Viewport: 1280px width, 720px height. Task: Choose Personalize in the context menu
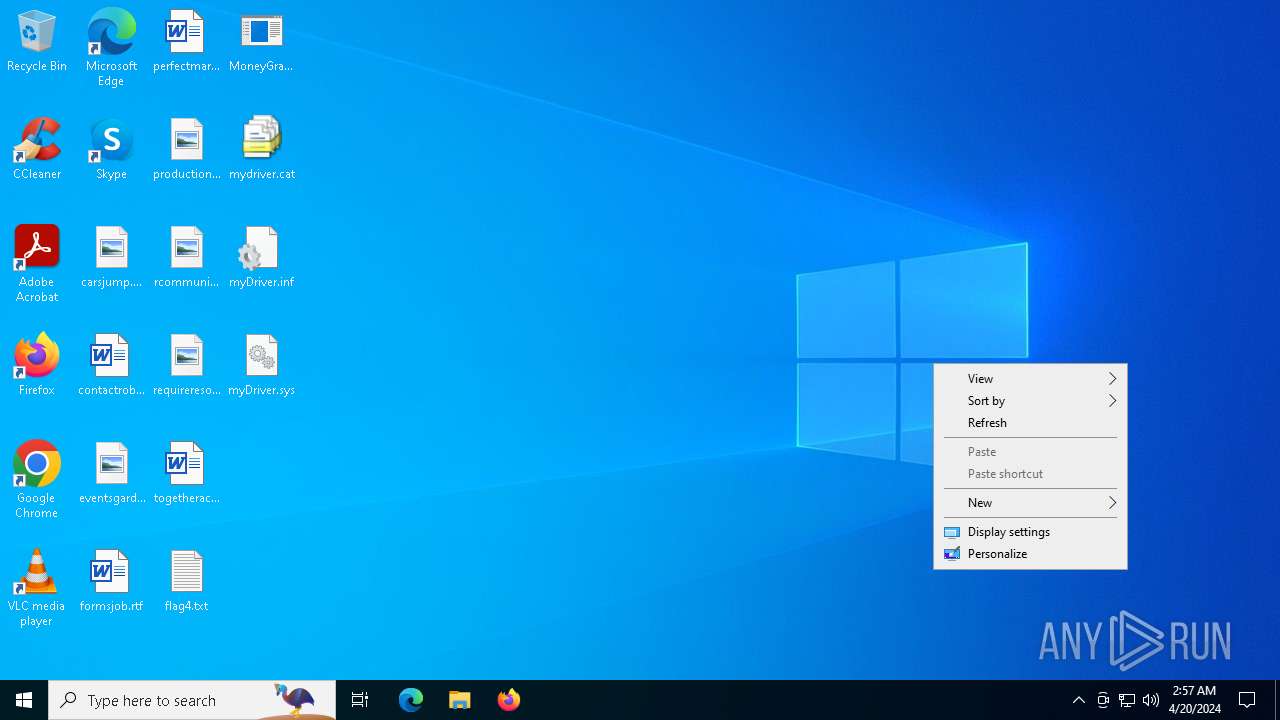[x=1030, y=554]
